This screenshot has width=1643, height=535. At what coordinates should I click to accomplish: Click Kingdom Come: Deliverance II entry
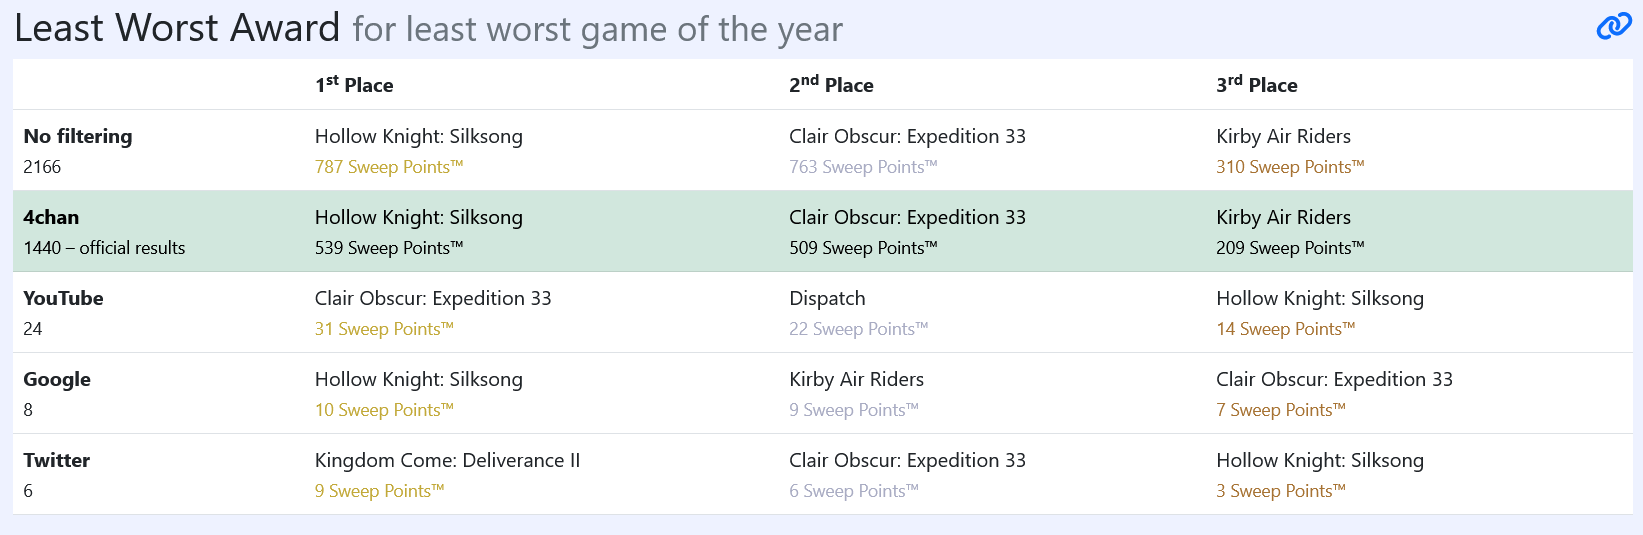point(447,460)
